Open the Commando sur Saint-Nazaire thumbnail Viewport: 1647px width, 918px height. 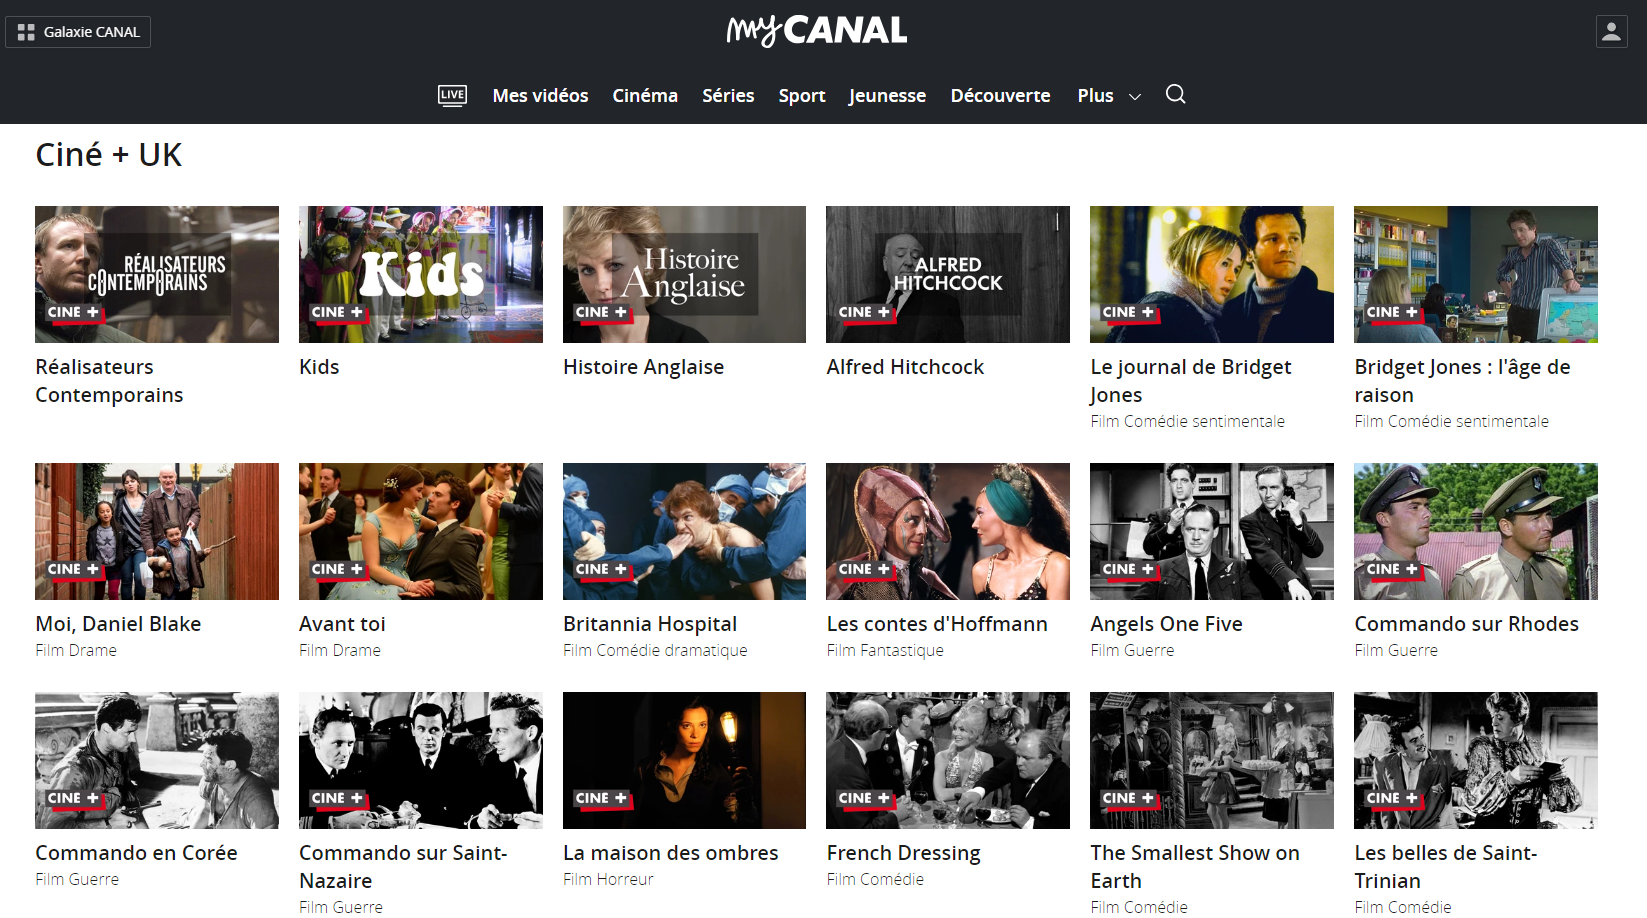click(421, 760)
